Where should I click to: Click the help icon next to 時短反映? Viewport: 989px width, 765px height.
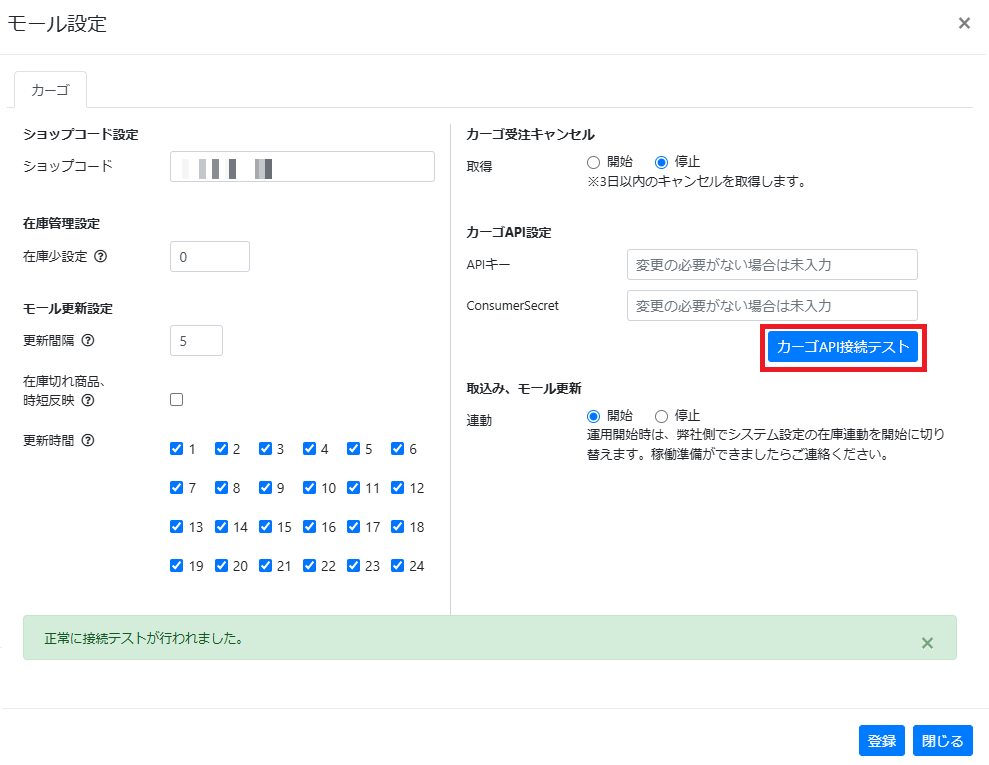click(88, 400)
